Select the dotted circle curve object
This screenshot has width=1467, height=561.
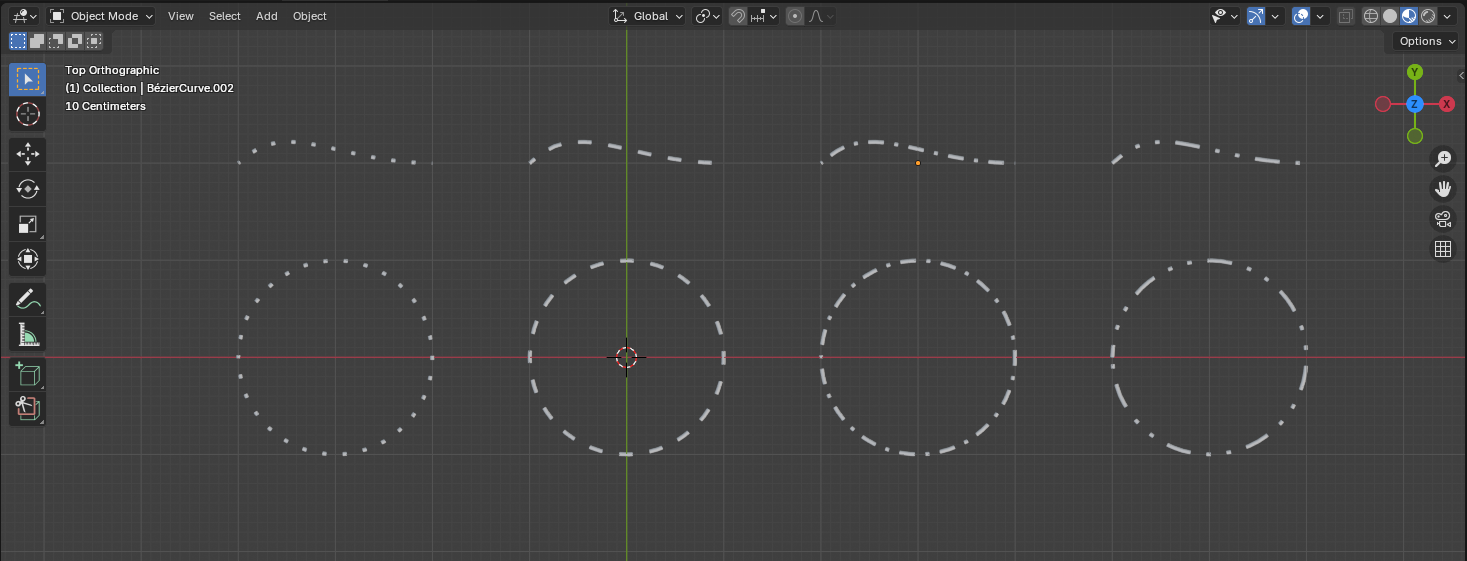click(x=335, y=357)
